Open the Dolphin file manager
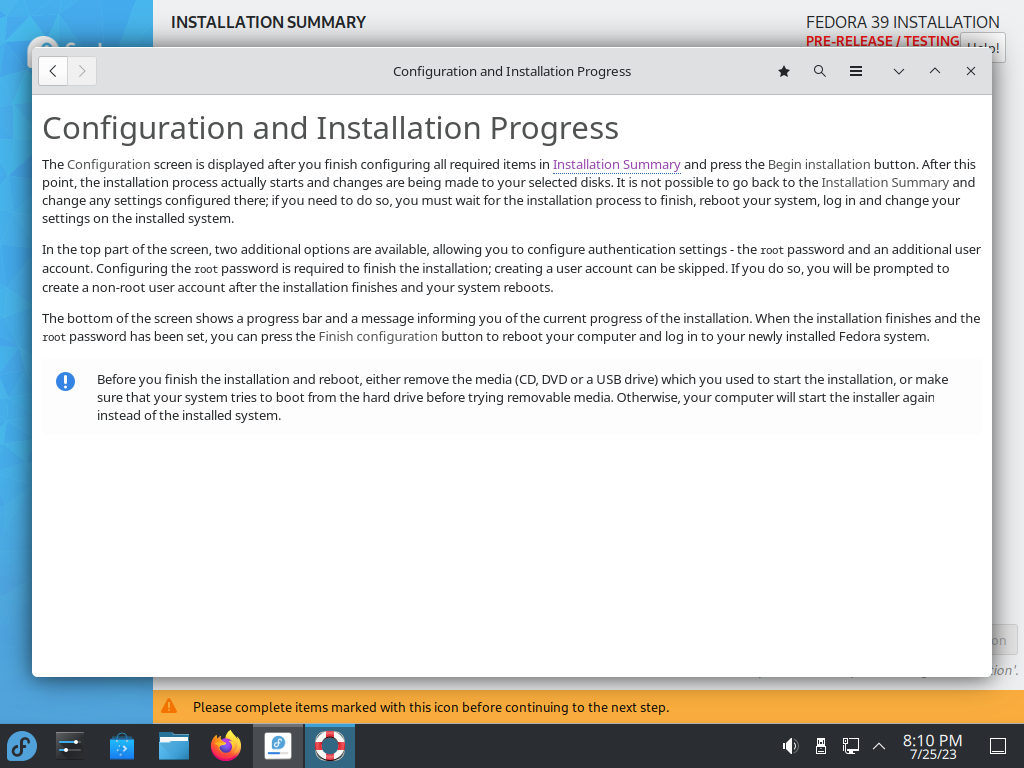1024x768 pixels. [x=174, y=746]
